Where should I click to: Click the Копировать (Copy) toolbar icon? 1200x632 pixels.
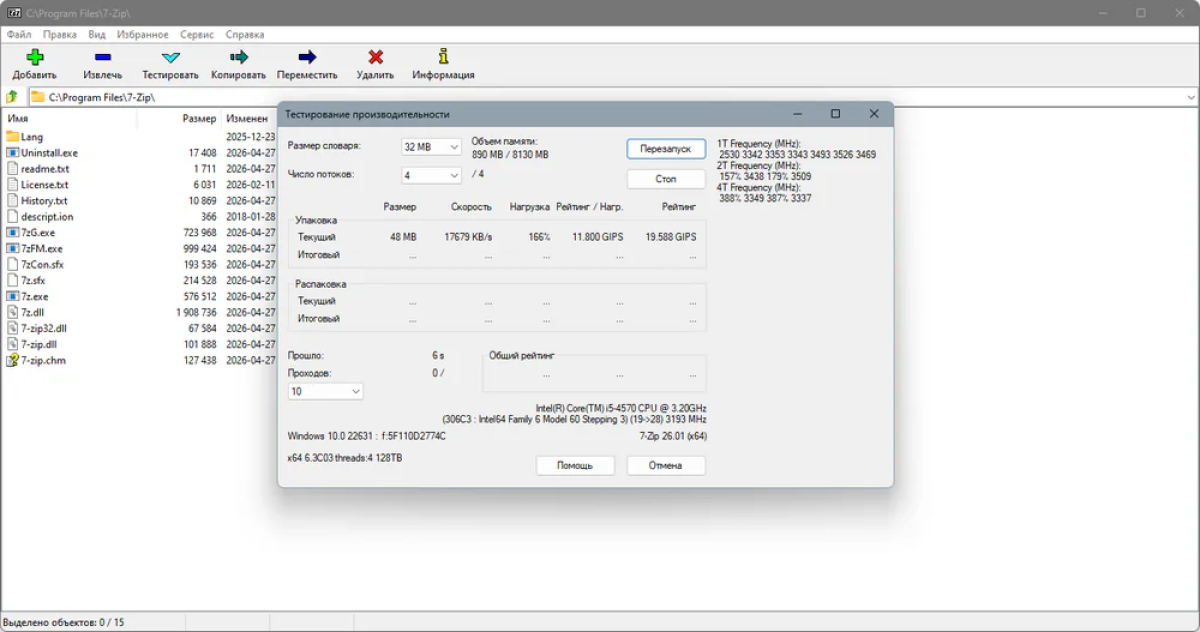pos(238,58)
